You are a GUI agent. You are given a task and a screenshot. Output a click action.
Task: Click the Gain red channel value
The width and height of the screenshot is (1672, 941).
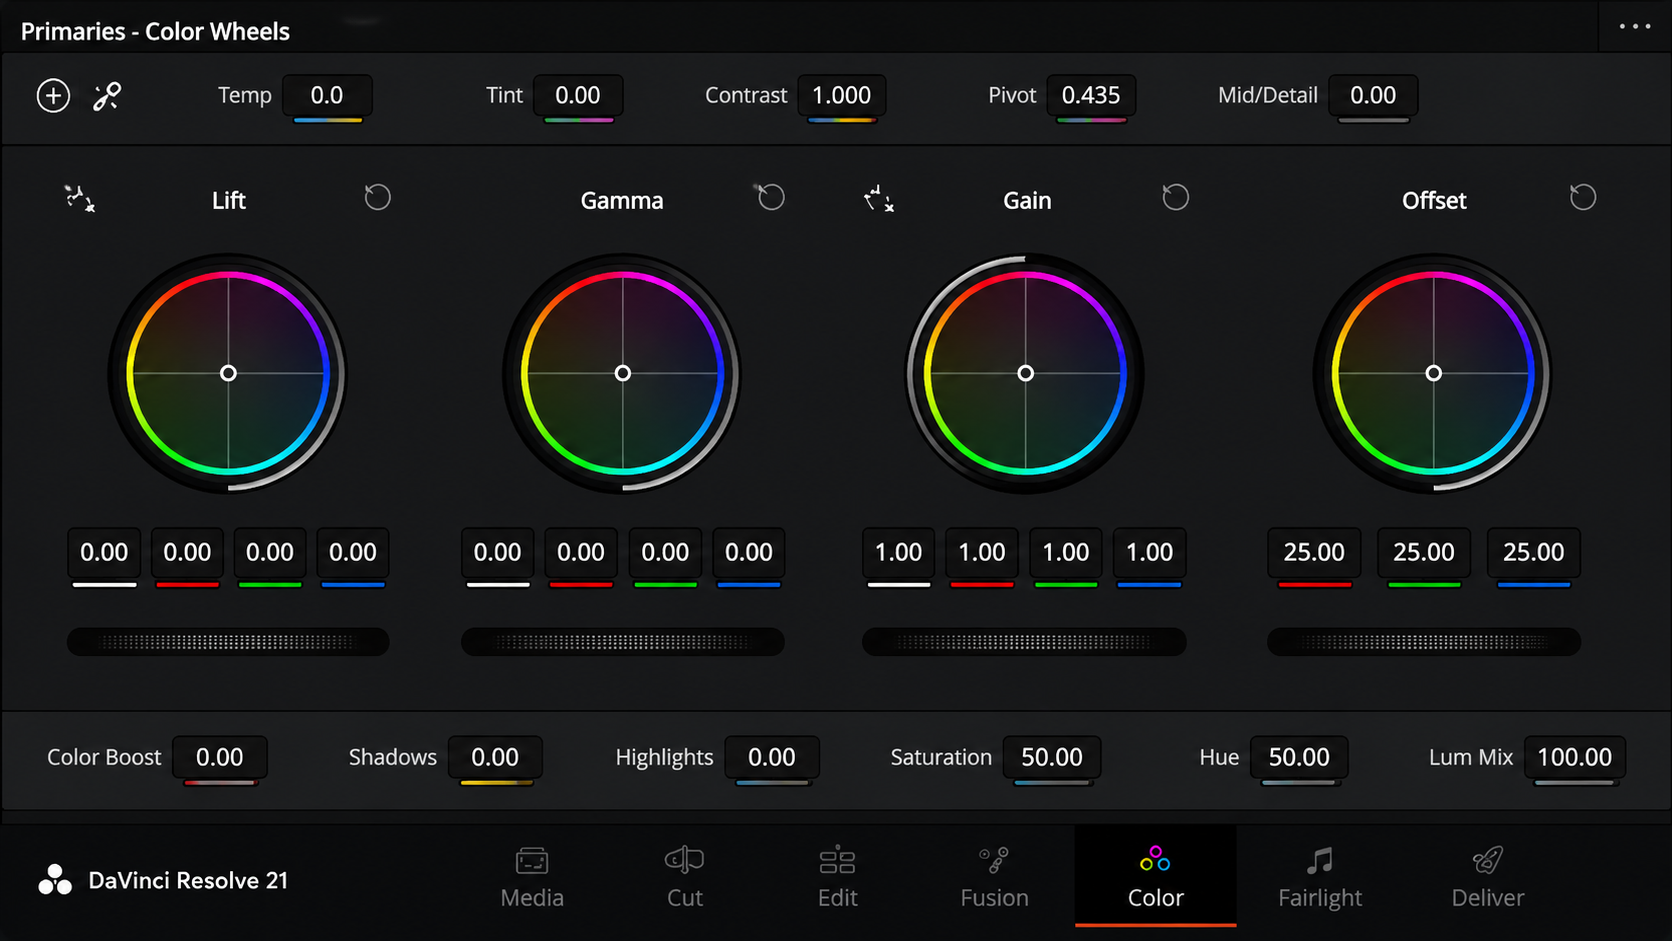coord(982,553)
